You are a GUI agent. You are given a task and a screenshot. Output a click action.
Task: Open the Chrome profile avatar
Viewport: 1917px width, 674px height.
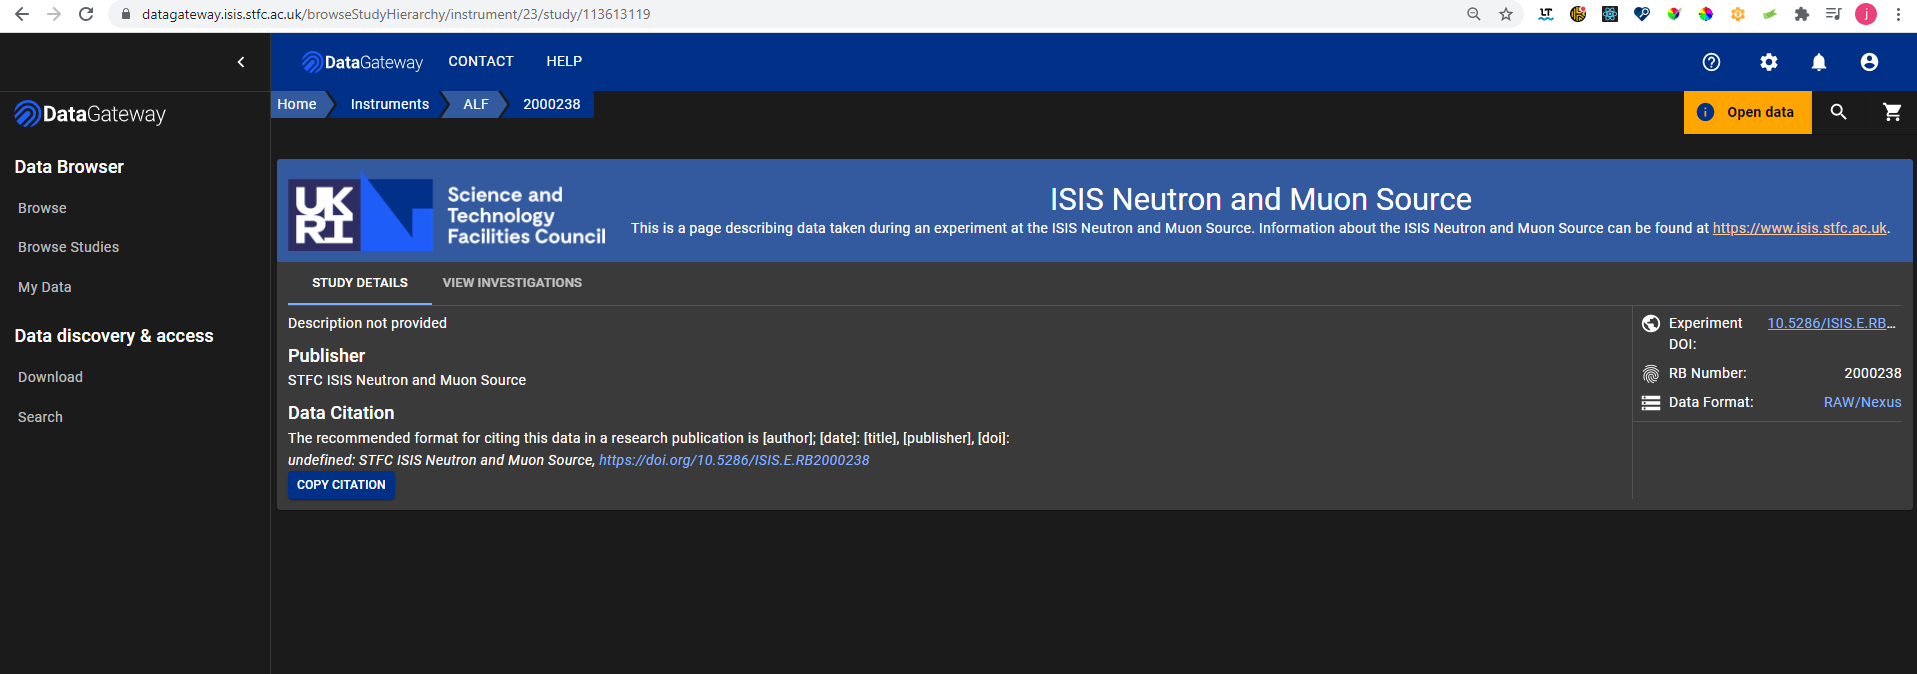pyautogui.click(x=1866, y=14)
